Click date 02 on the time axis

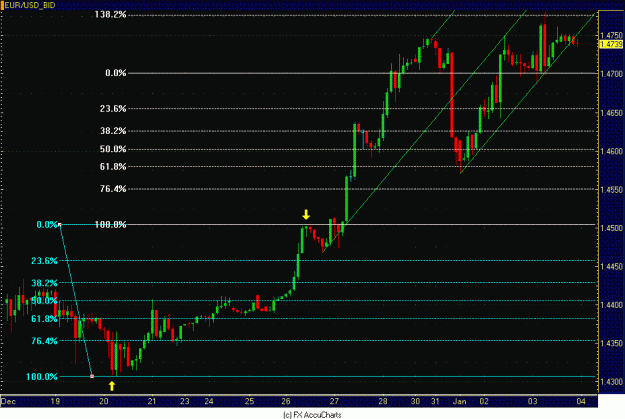click(x=484, y=401)
